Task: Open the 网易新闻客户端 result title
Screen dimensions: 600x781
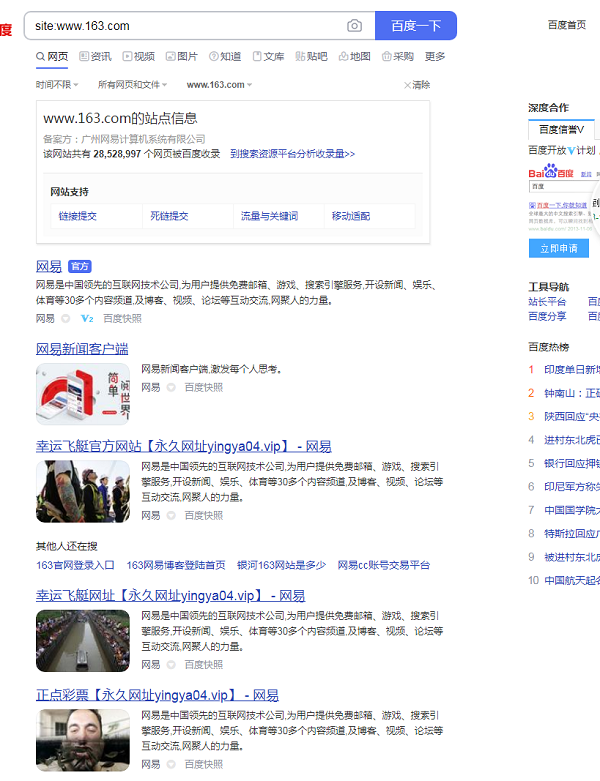Action: [x=82, y=349]
